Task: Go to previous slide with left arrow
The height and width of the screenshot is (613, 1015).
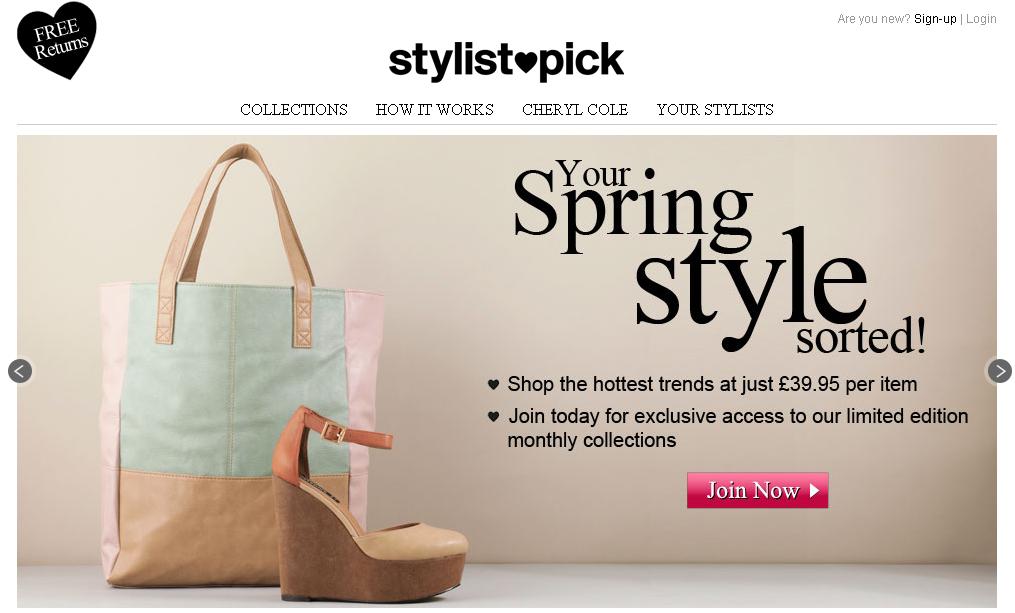Action: (20, 371)
